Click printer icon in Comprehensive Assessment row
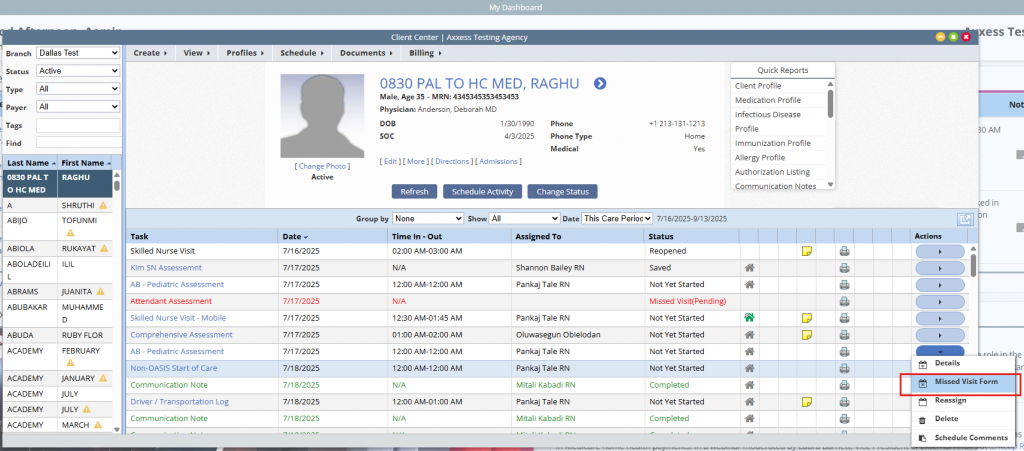Image resolution: width=1024 pixels, height=451 pixels. click(x=845, y=335)
